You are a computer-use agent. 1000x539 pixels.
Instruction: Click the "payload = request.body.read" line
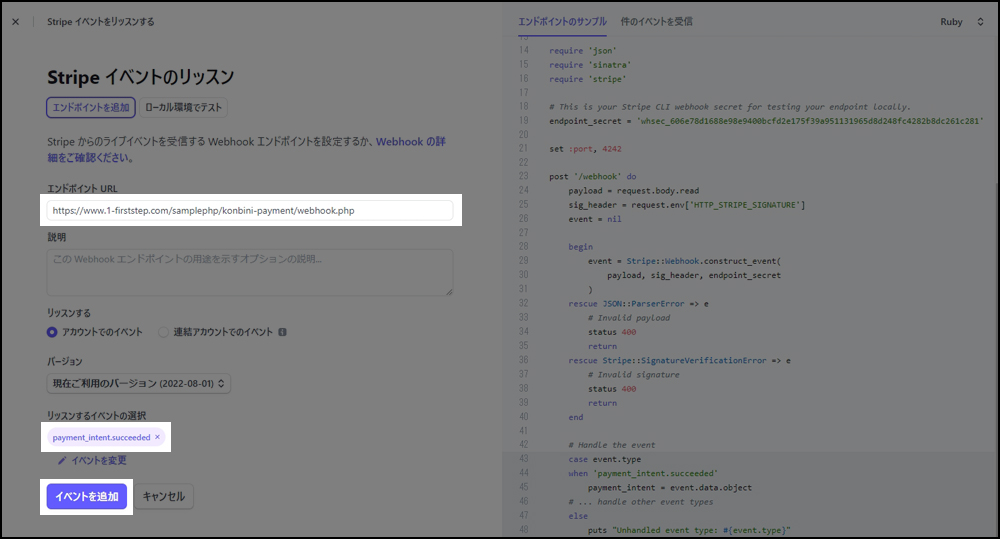633,191
